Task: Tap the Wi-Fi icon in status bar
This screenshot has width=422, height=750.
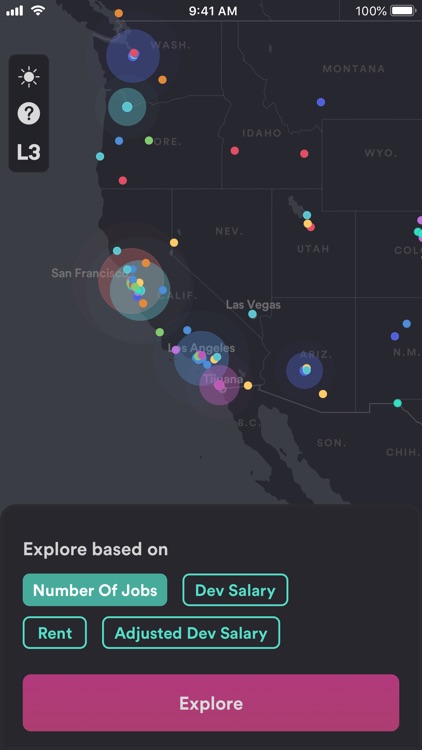Action: (x=37, y=10)
